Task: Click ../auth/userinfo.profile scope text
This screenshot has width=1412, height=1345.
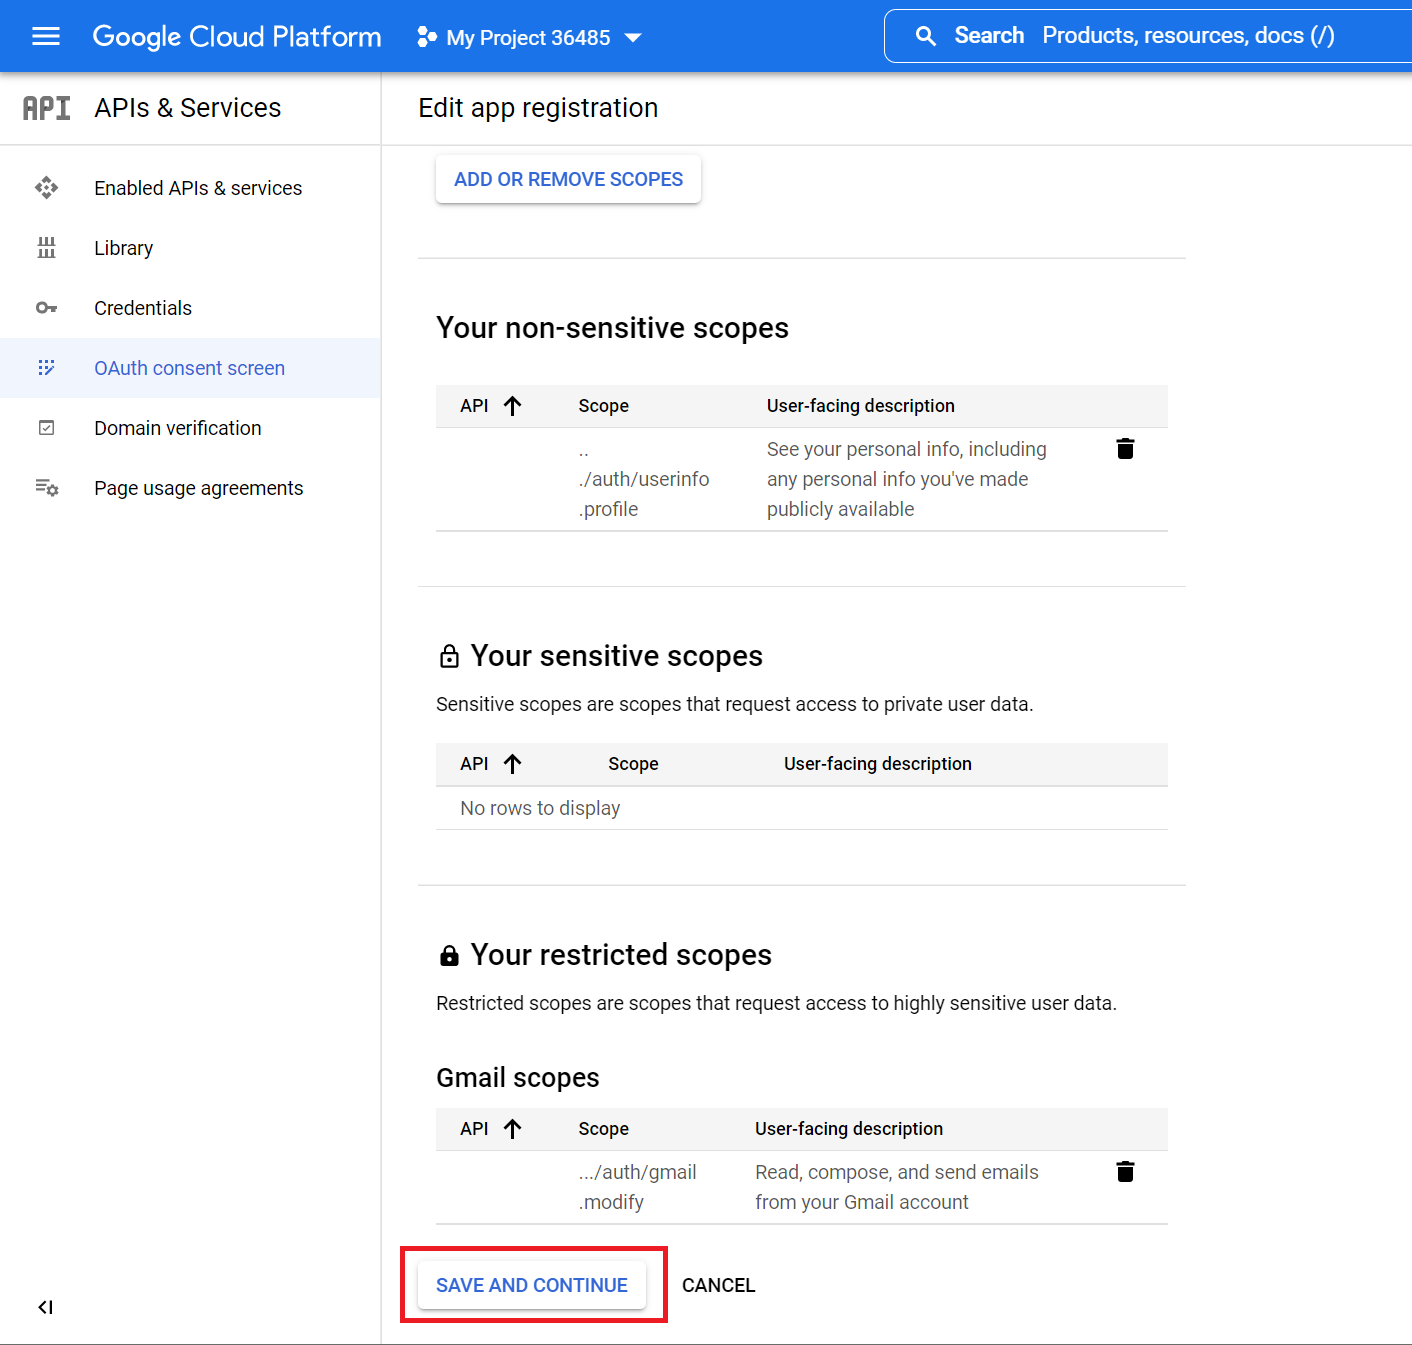Action: click(643, 479)
